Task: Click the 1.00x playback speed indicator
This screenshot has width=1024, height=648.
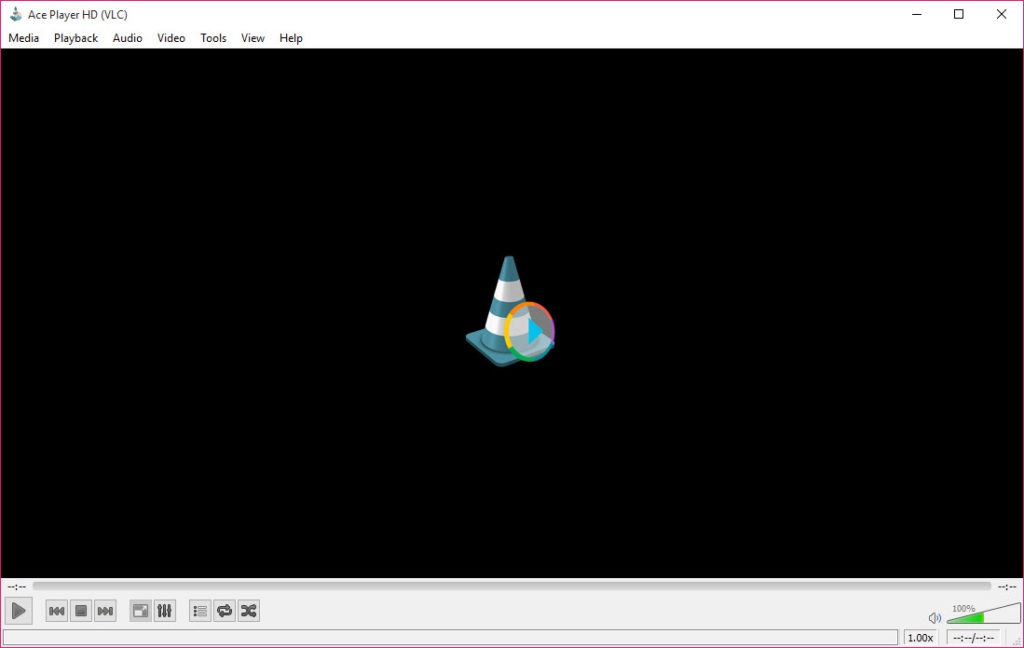Action: (x=920, y=638)
